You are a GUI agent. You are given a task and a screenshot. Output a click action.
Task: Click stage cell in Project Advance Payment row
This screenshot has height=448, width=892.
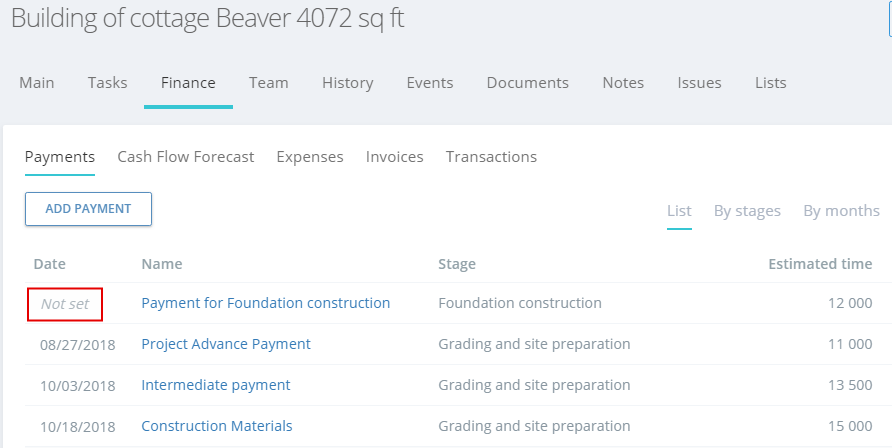tap(534, 344)
